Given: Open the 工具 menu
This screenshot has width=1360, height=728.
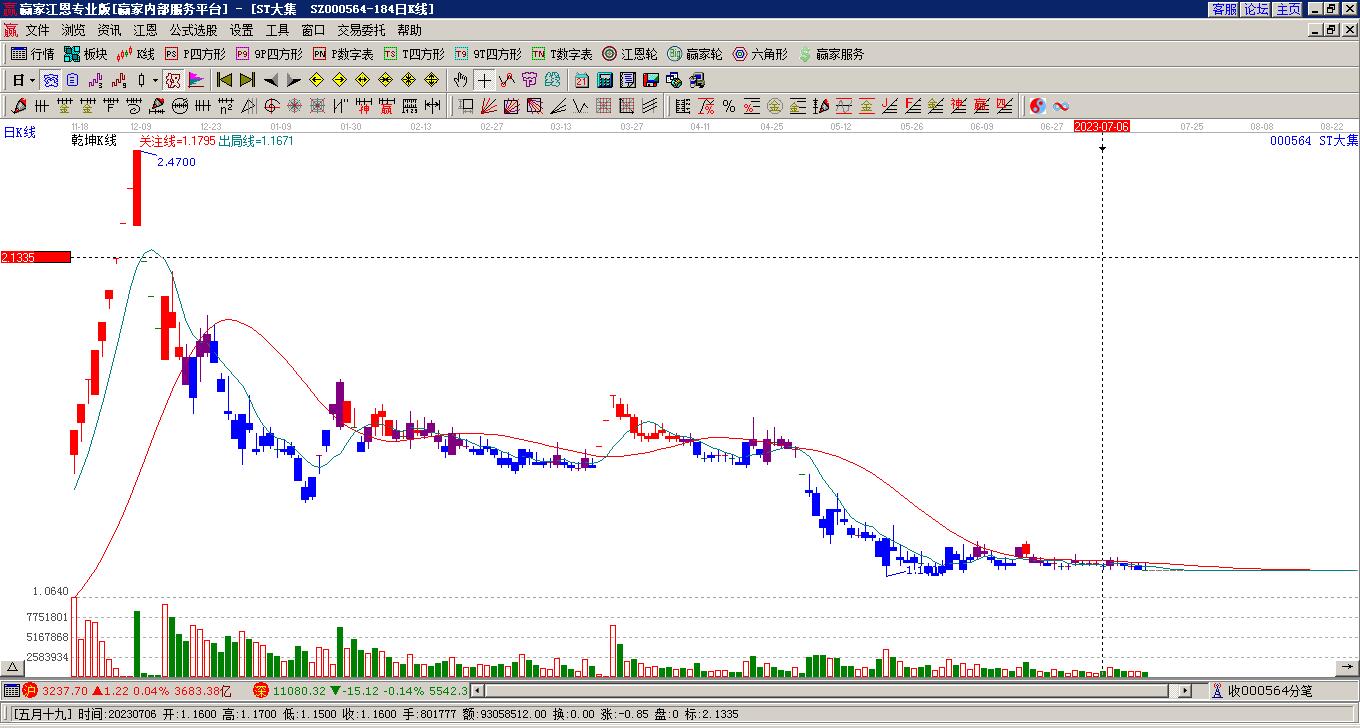Looking at the screenshot, I should (x=277, y=31).
